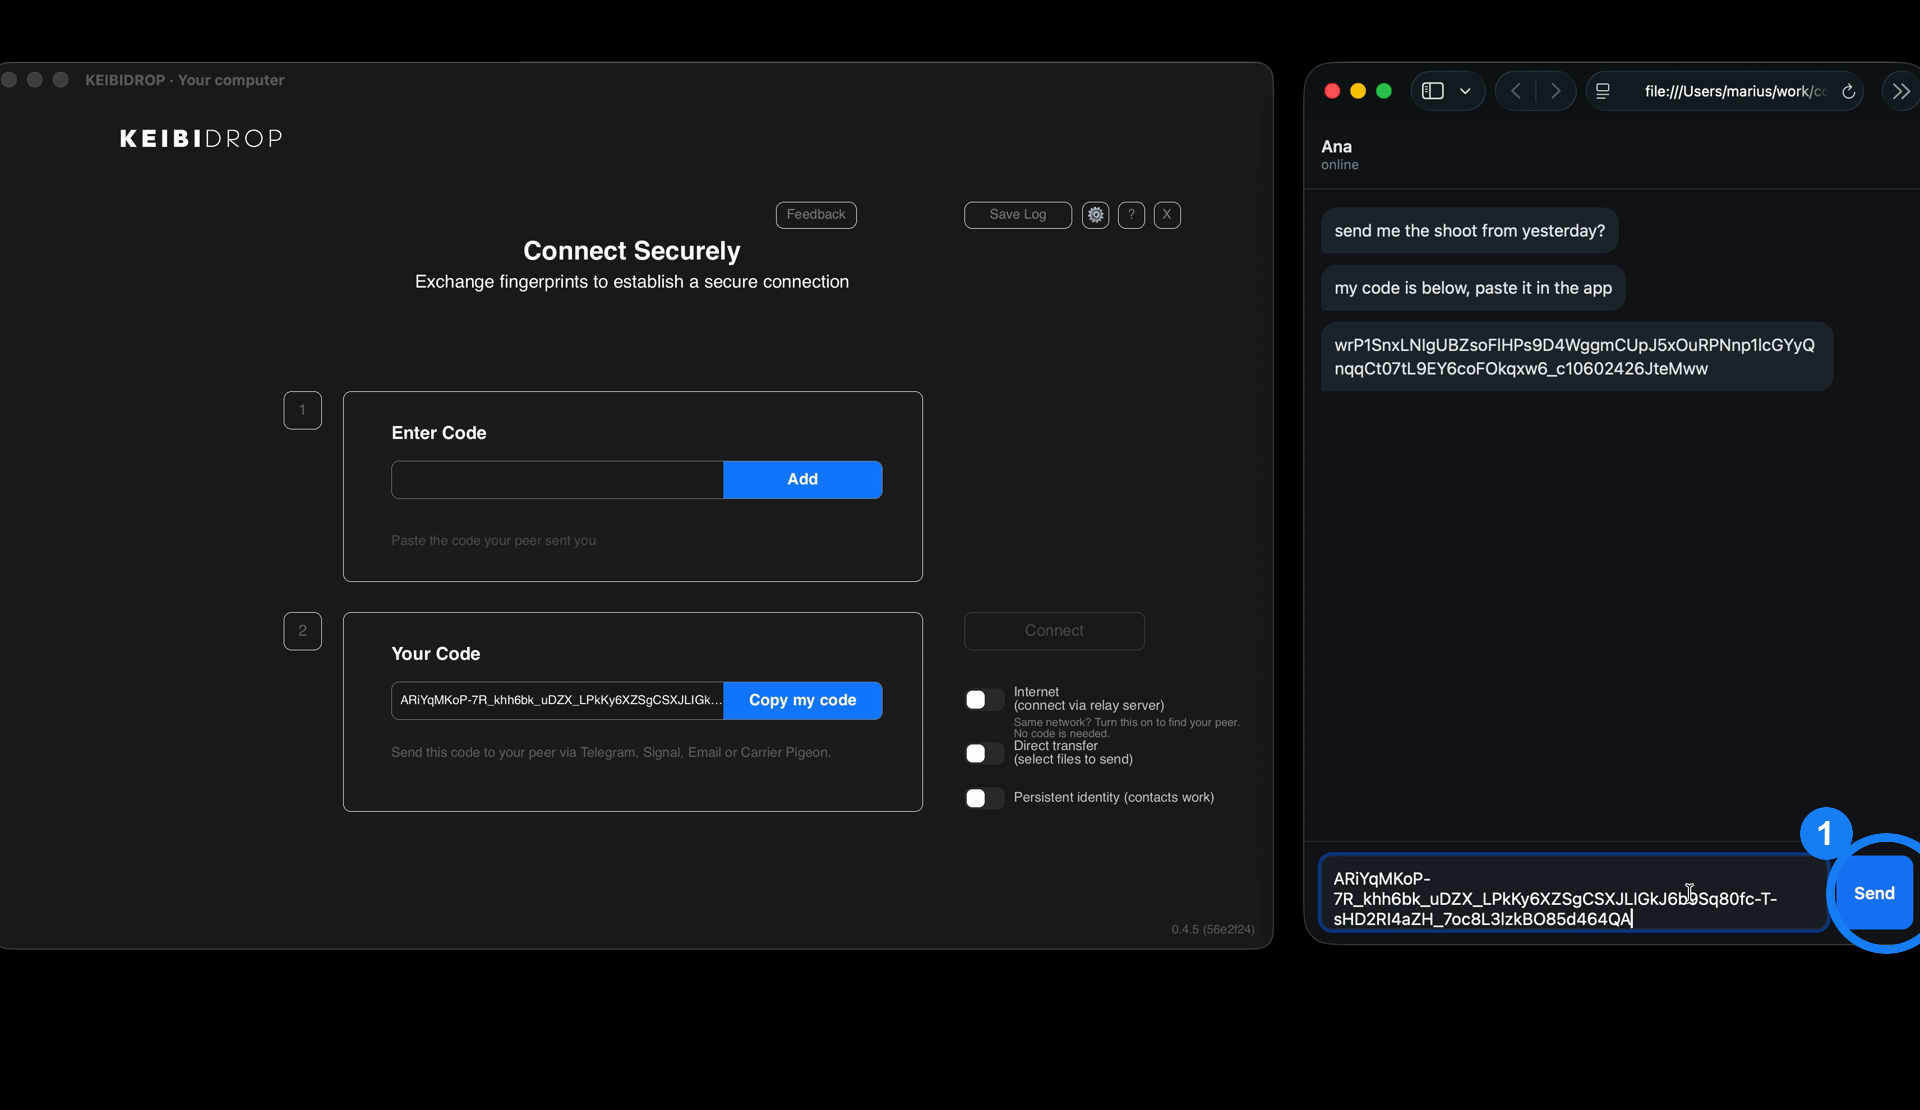
Task: Click the Connect Securely heading
Action: point(632,251)
